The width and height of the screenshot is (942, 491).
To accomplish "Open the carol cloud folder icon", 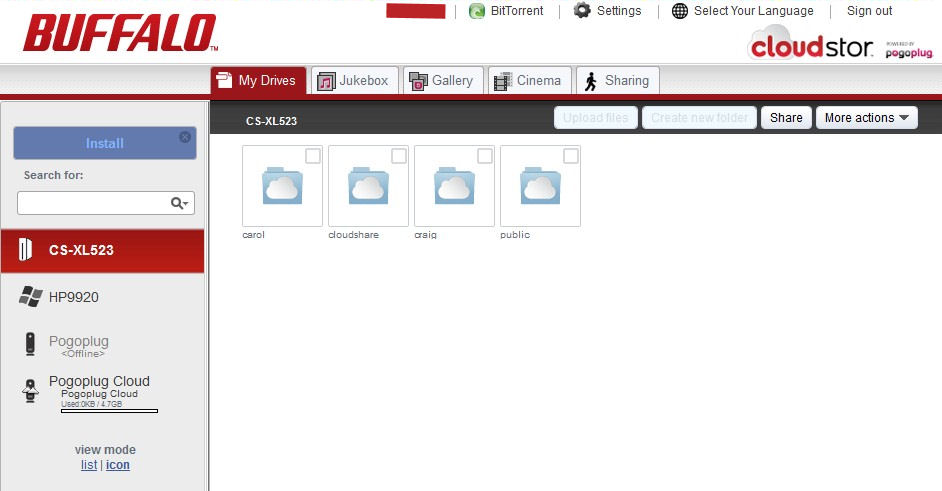I will coord(282,186).
